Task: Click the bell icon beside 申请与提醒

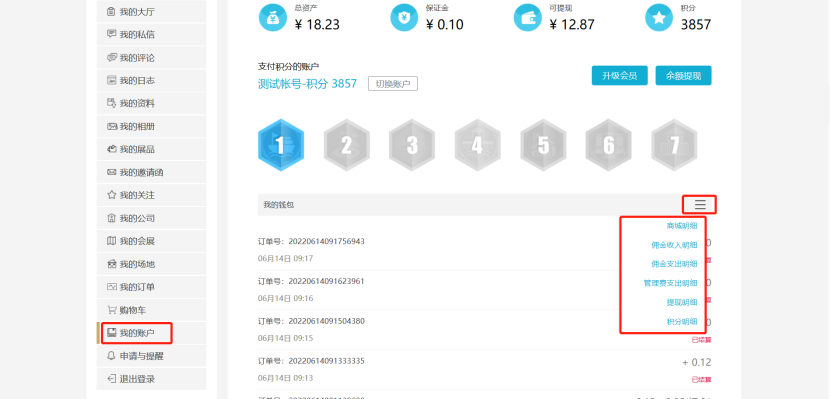Action: pos(111,356)
